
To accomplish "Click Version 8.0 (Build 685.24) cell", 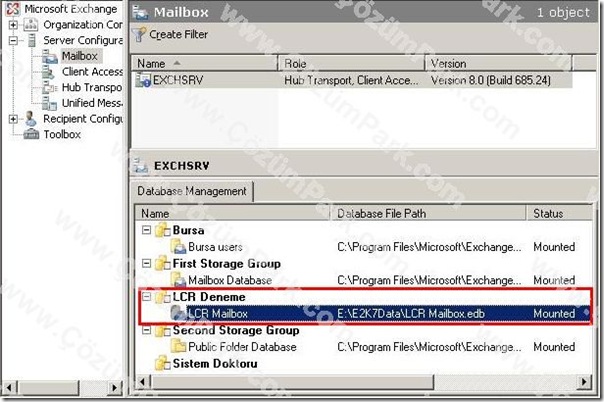I will 490,80.
